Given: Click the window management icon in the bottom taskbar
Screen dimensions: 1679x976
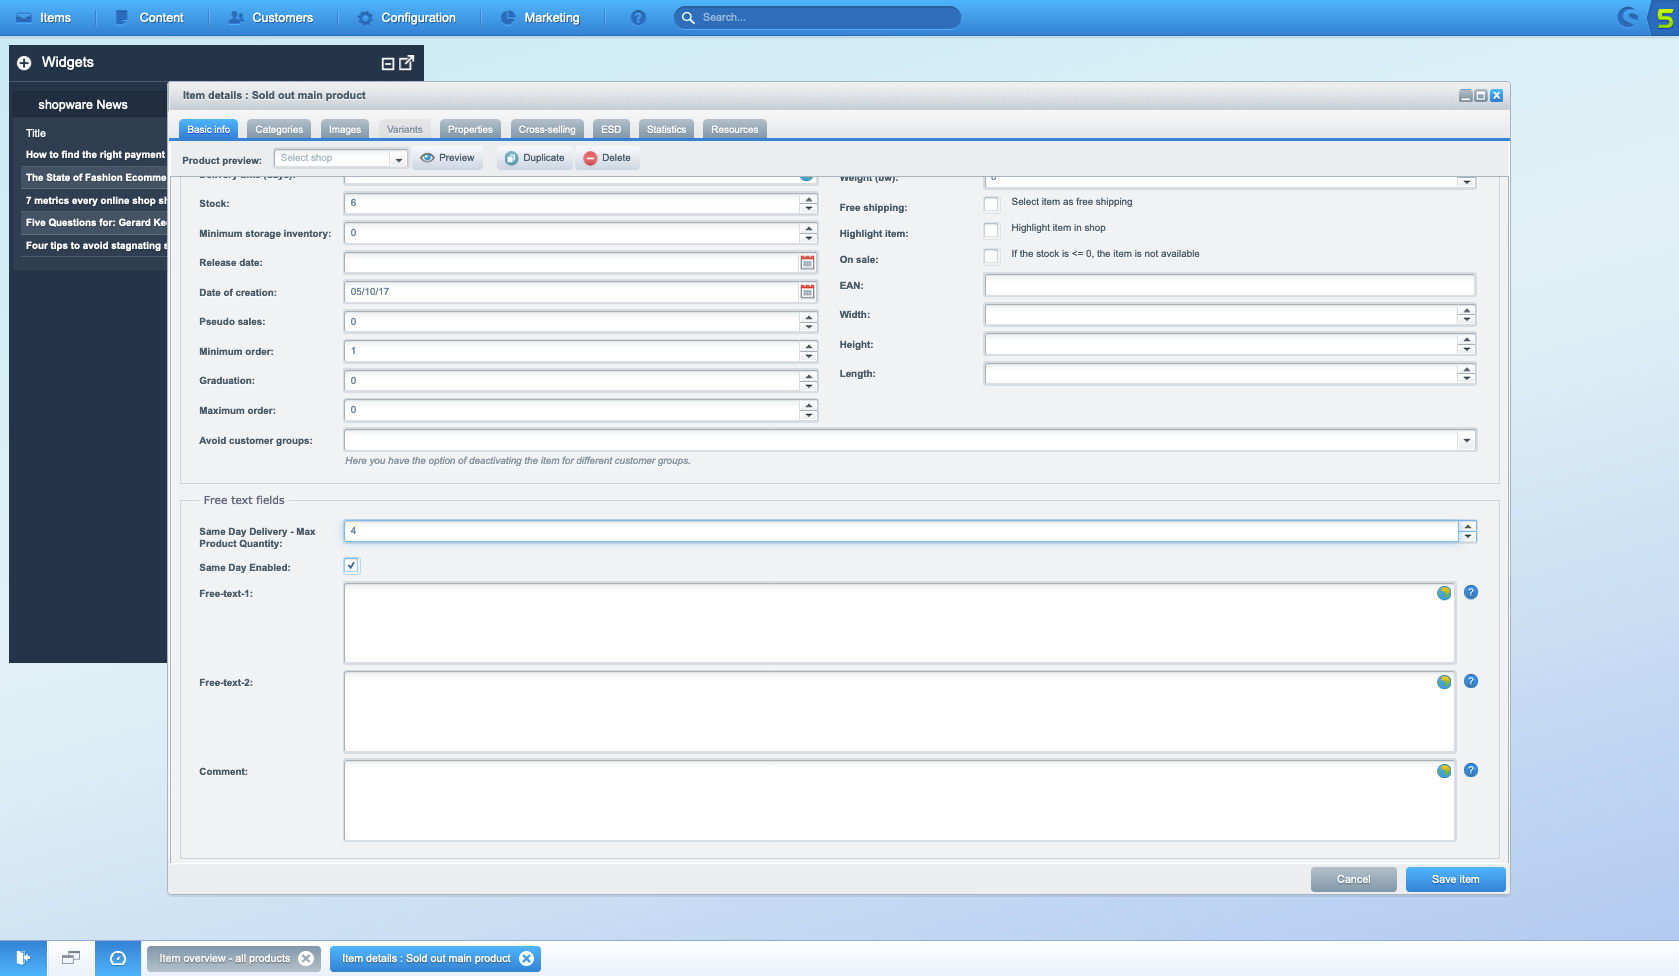Looking at the screenshot, I should point(70,958).
